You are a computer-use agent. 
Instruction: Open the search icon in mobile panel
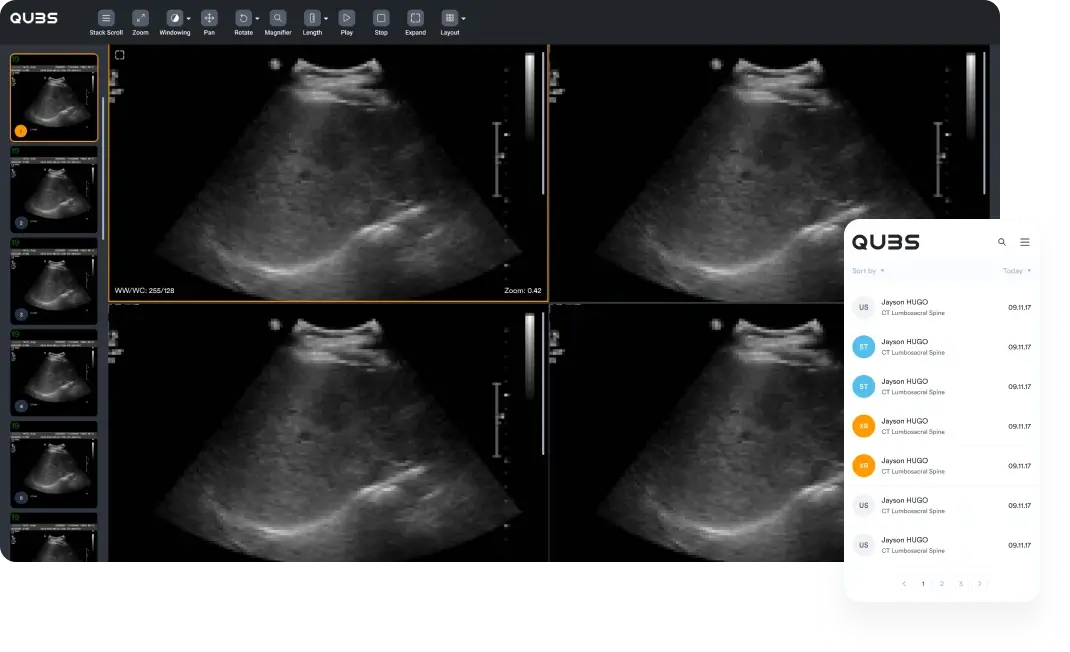click(x=1002, y=242)
